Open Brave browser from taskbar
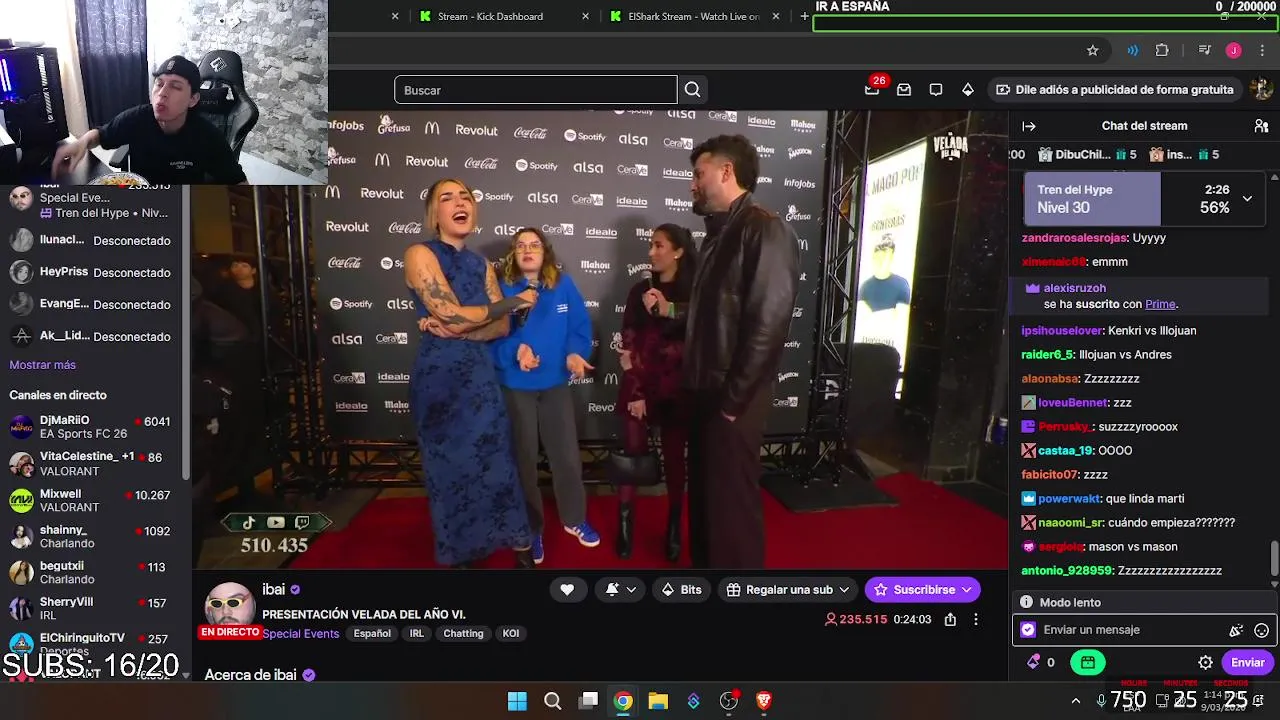This screenshot has height=720, width=1280. click(764, 701)
